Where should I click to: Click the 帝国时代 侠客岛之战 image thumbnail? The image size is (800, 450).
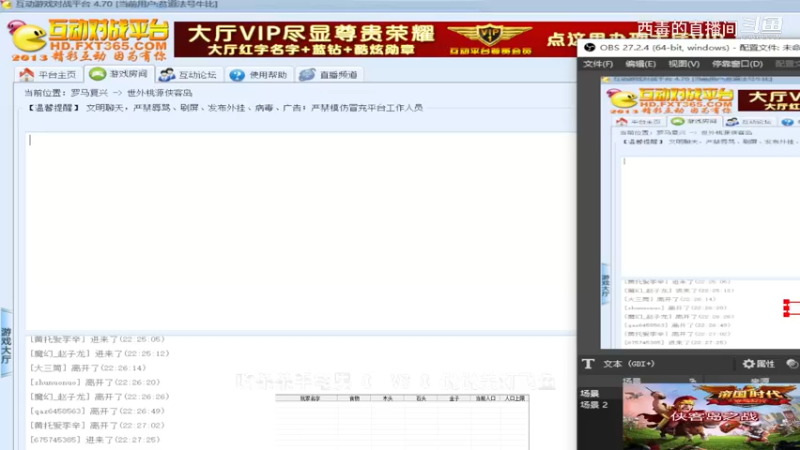[711, 416]
